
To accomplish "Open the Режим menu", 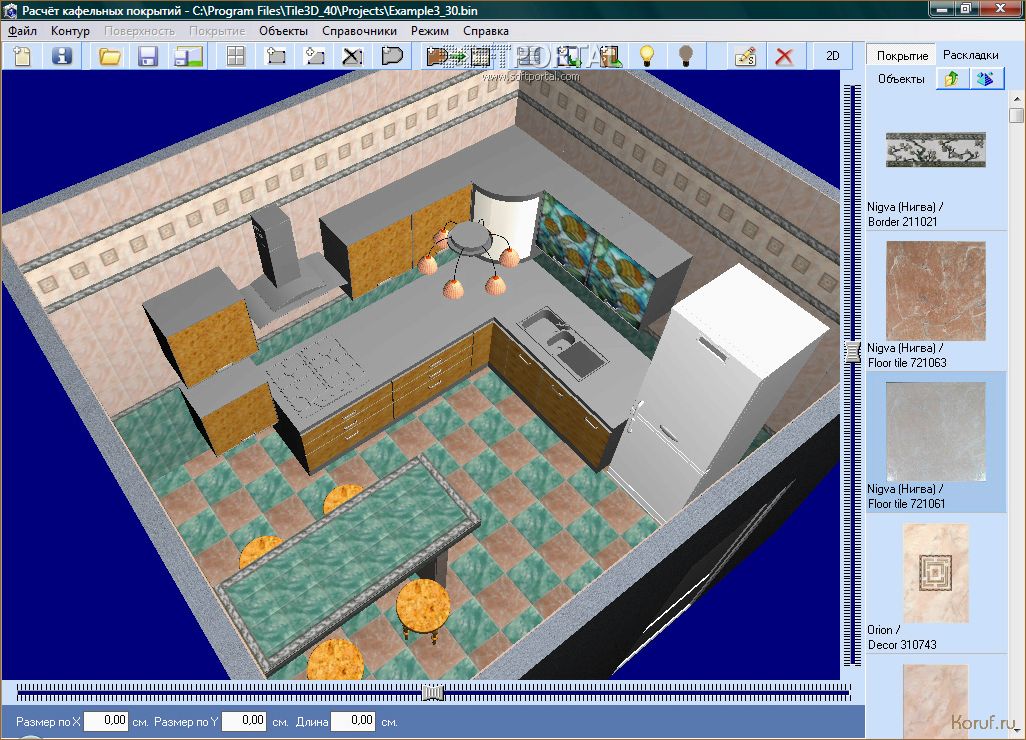I will click(430, 31).
